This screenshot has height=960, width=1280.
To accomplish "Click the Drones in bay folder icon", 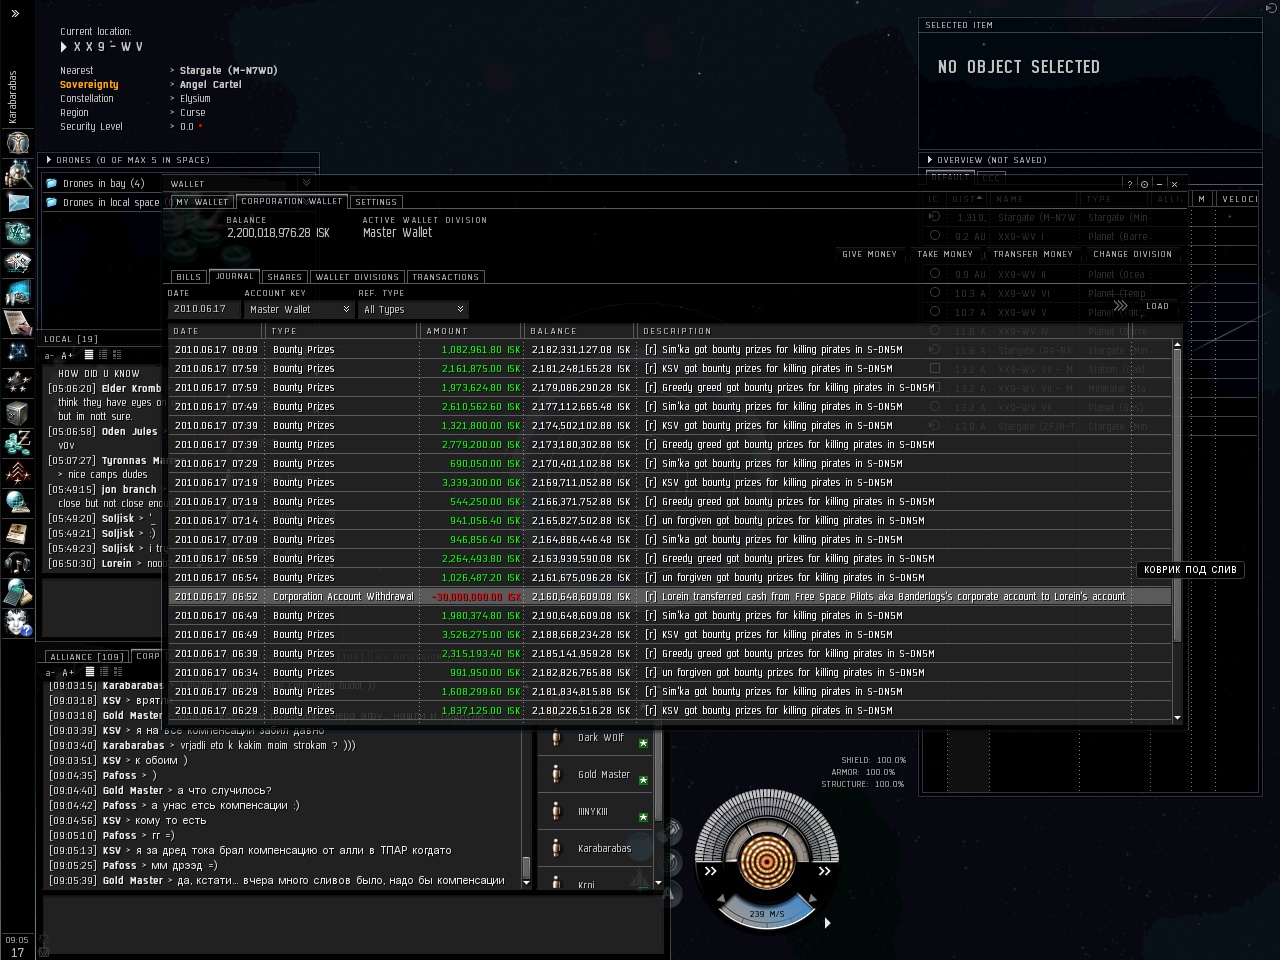I will click(51, 183).
